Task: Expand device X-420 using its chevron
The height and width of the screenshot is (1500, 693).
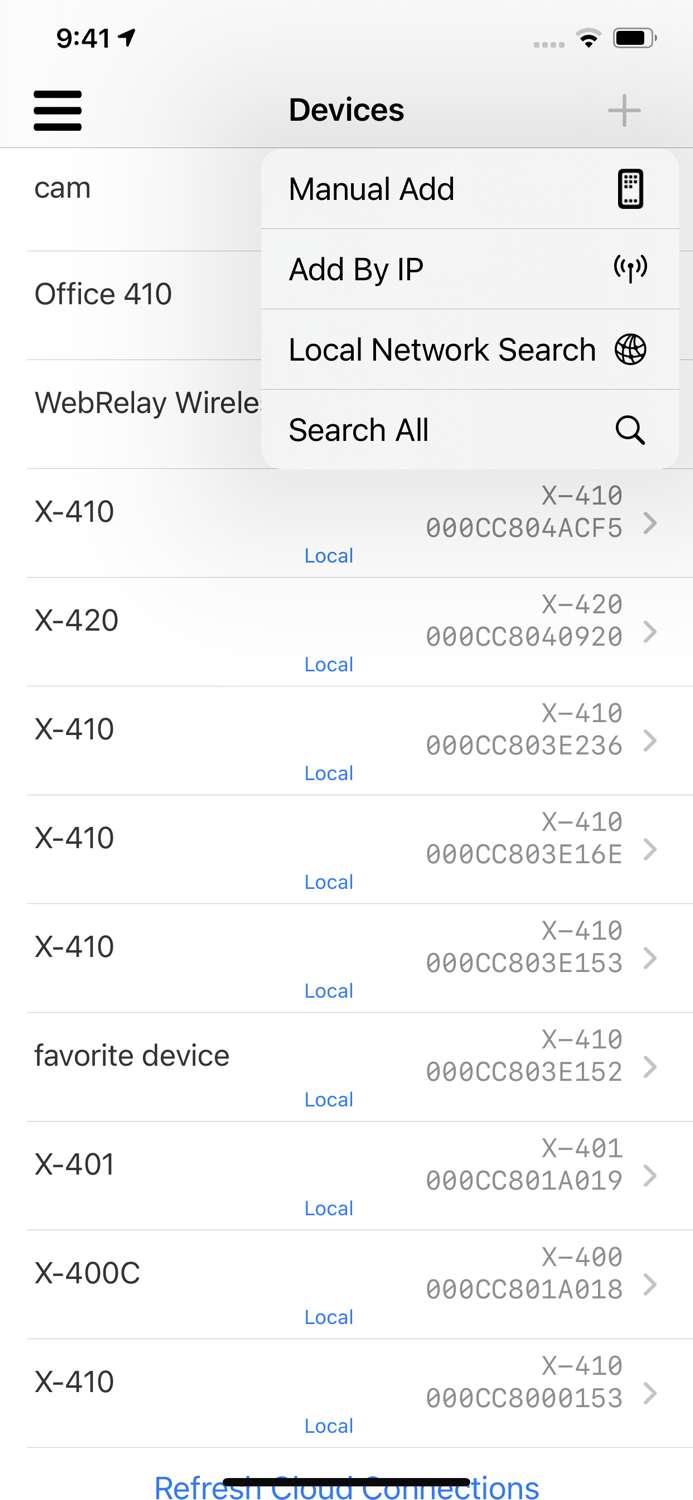Action: [652, 633]
